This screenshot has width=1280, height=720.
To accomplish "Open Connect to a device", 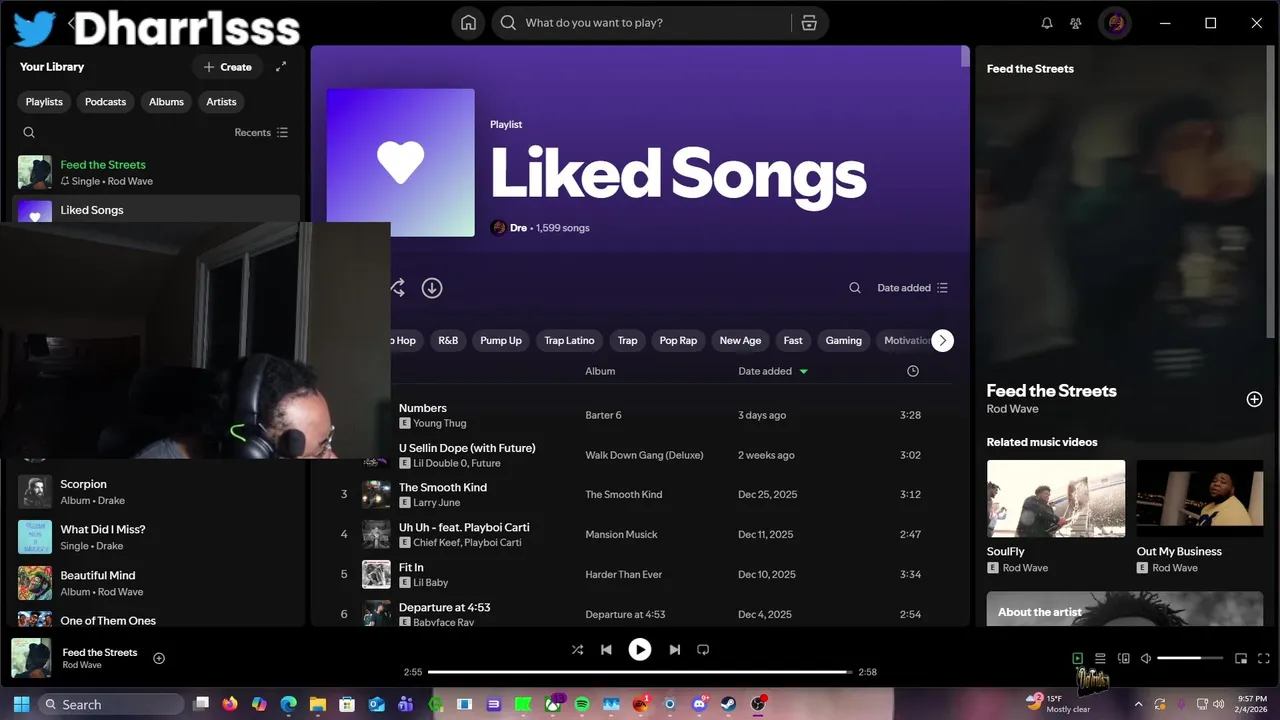I will point(1123,658).
